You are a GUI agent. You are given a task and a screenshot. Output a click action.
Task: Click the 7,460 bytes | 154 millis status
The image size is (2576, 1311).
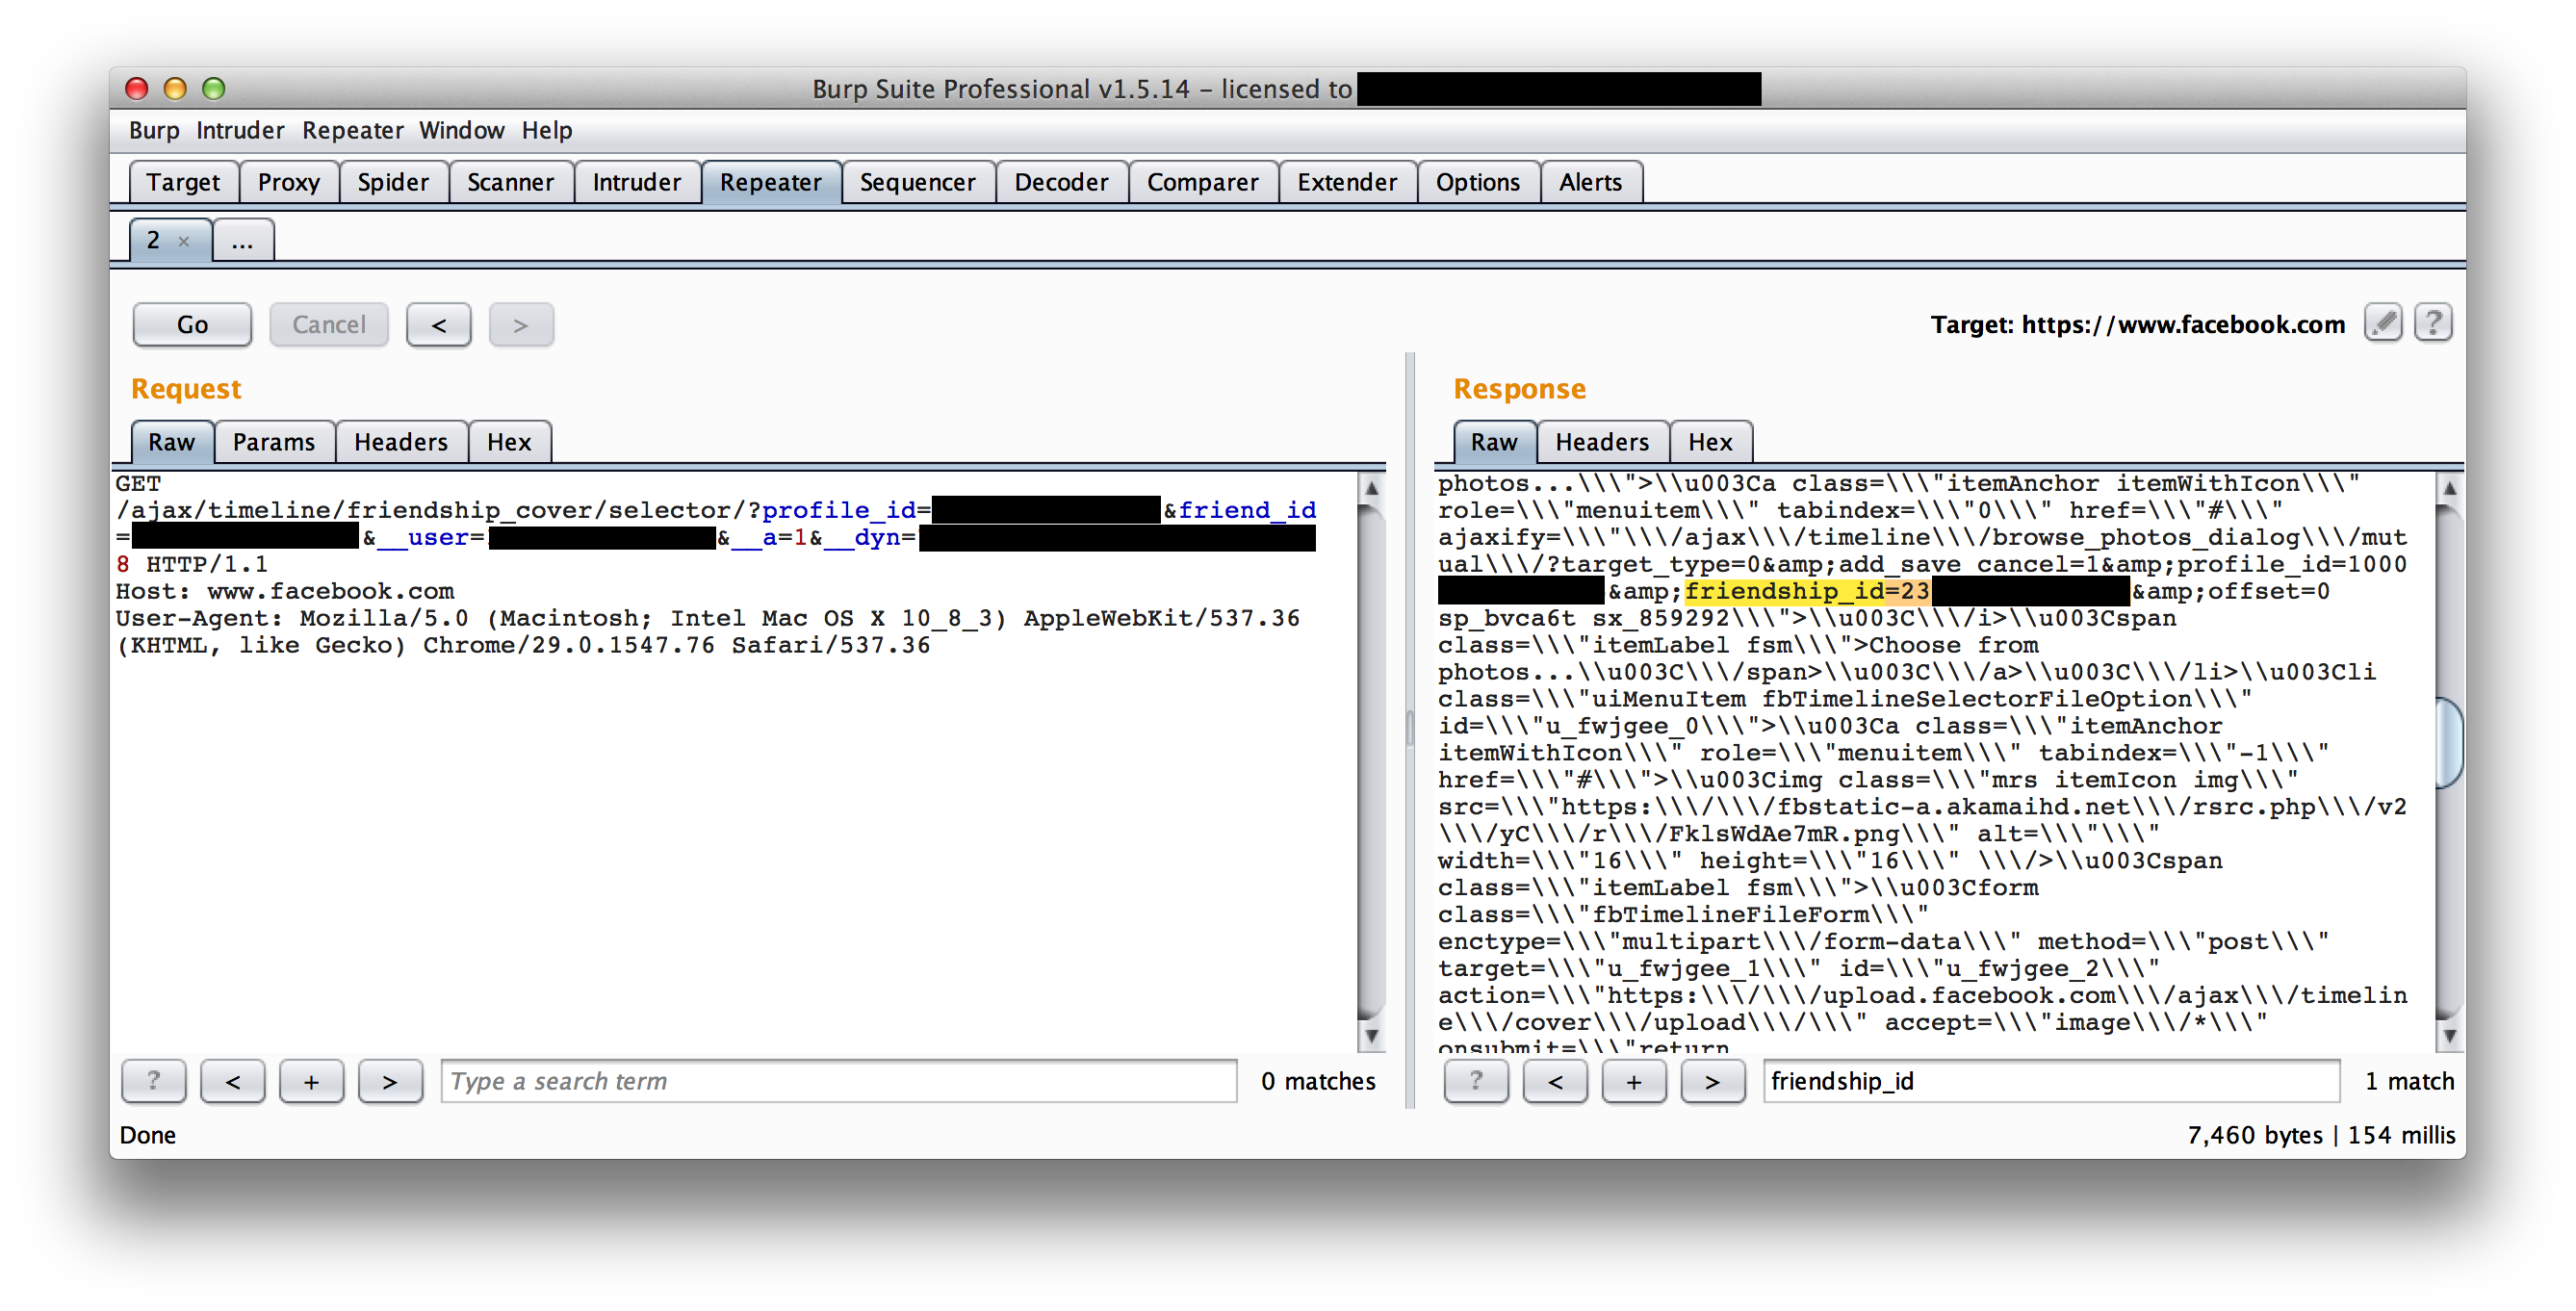[2321, 1135]
